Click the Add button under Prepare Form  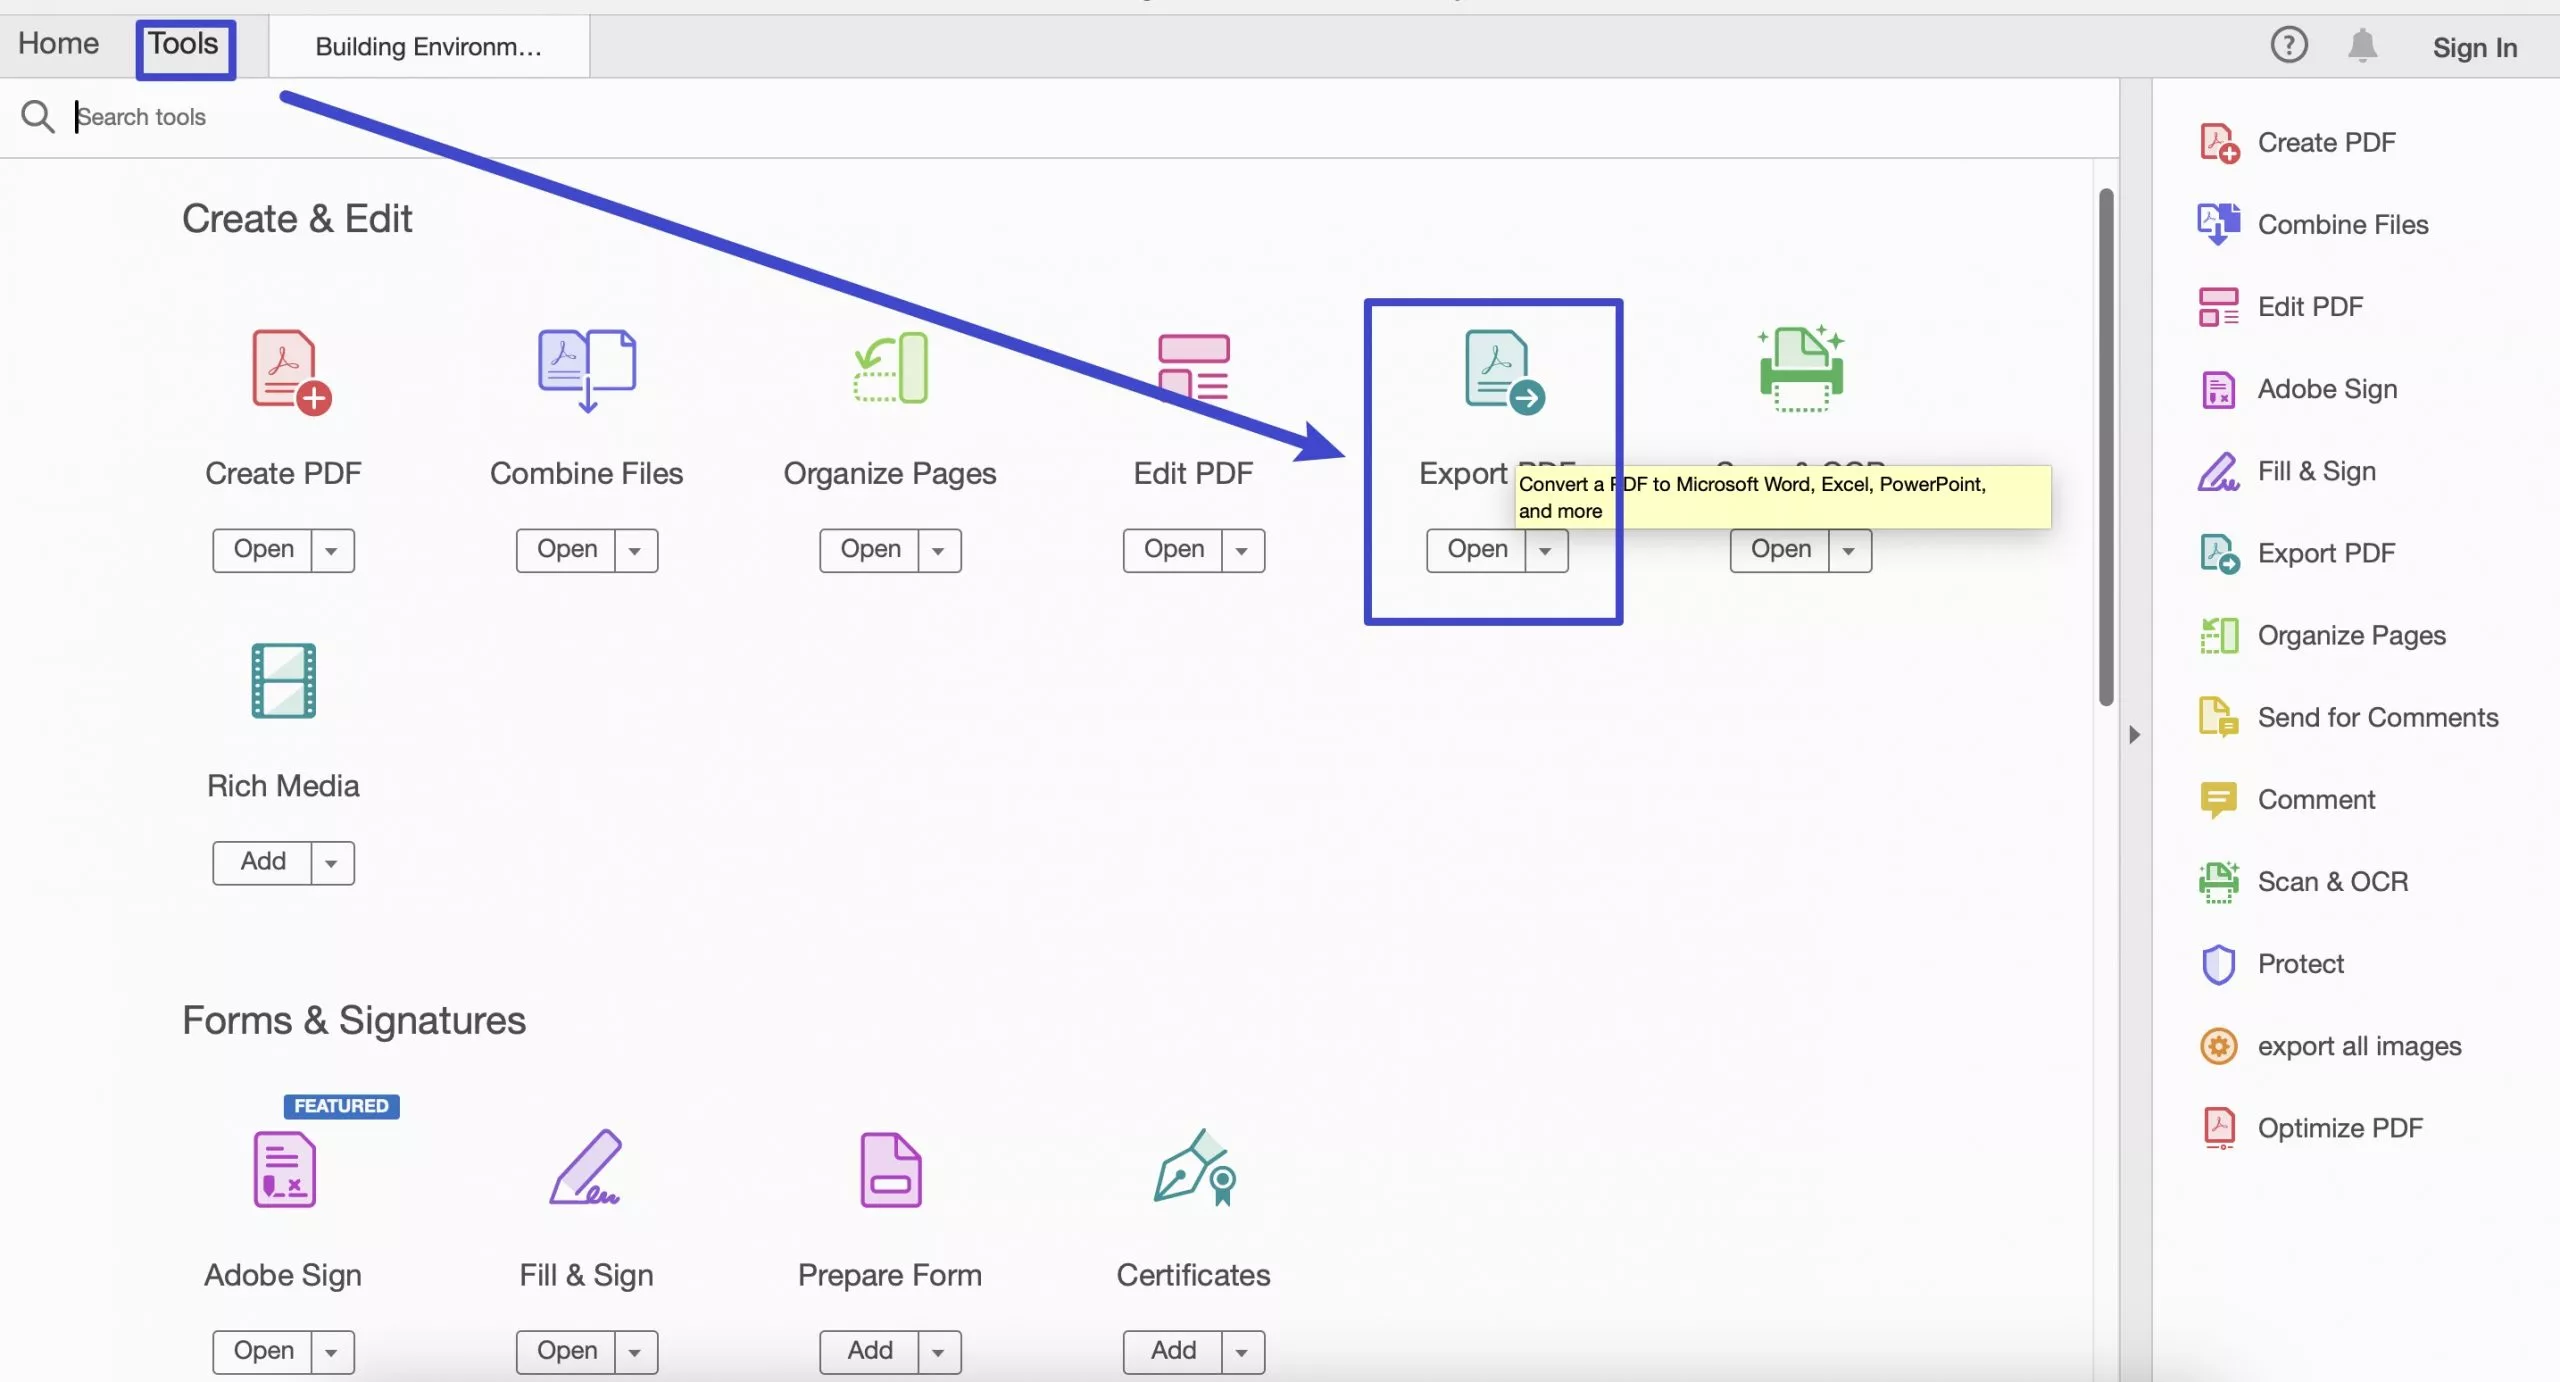click(868, 1350)
